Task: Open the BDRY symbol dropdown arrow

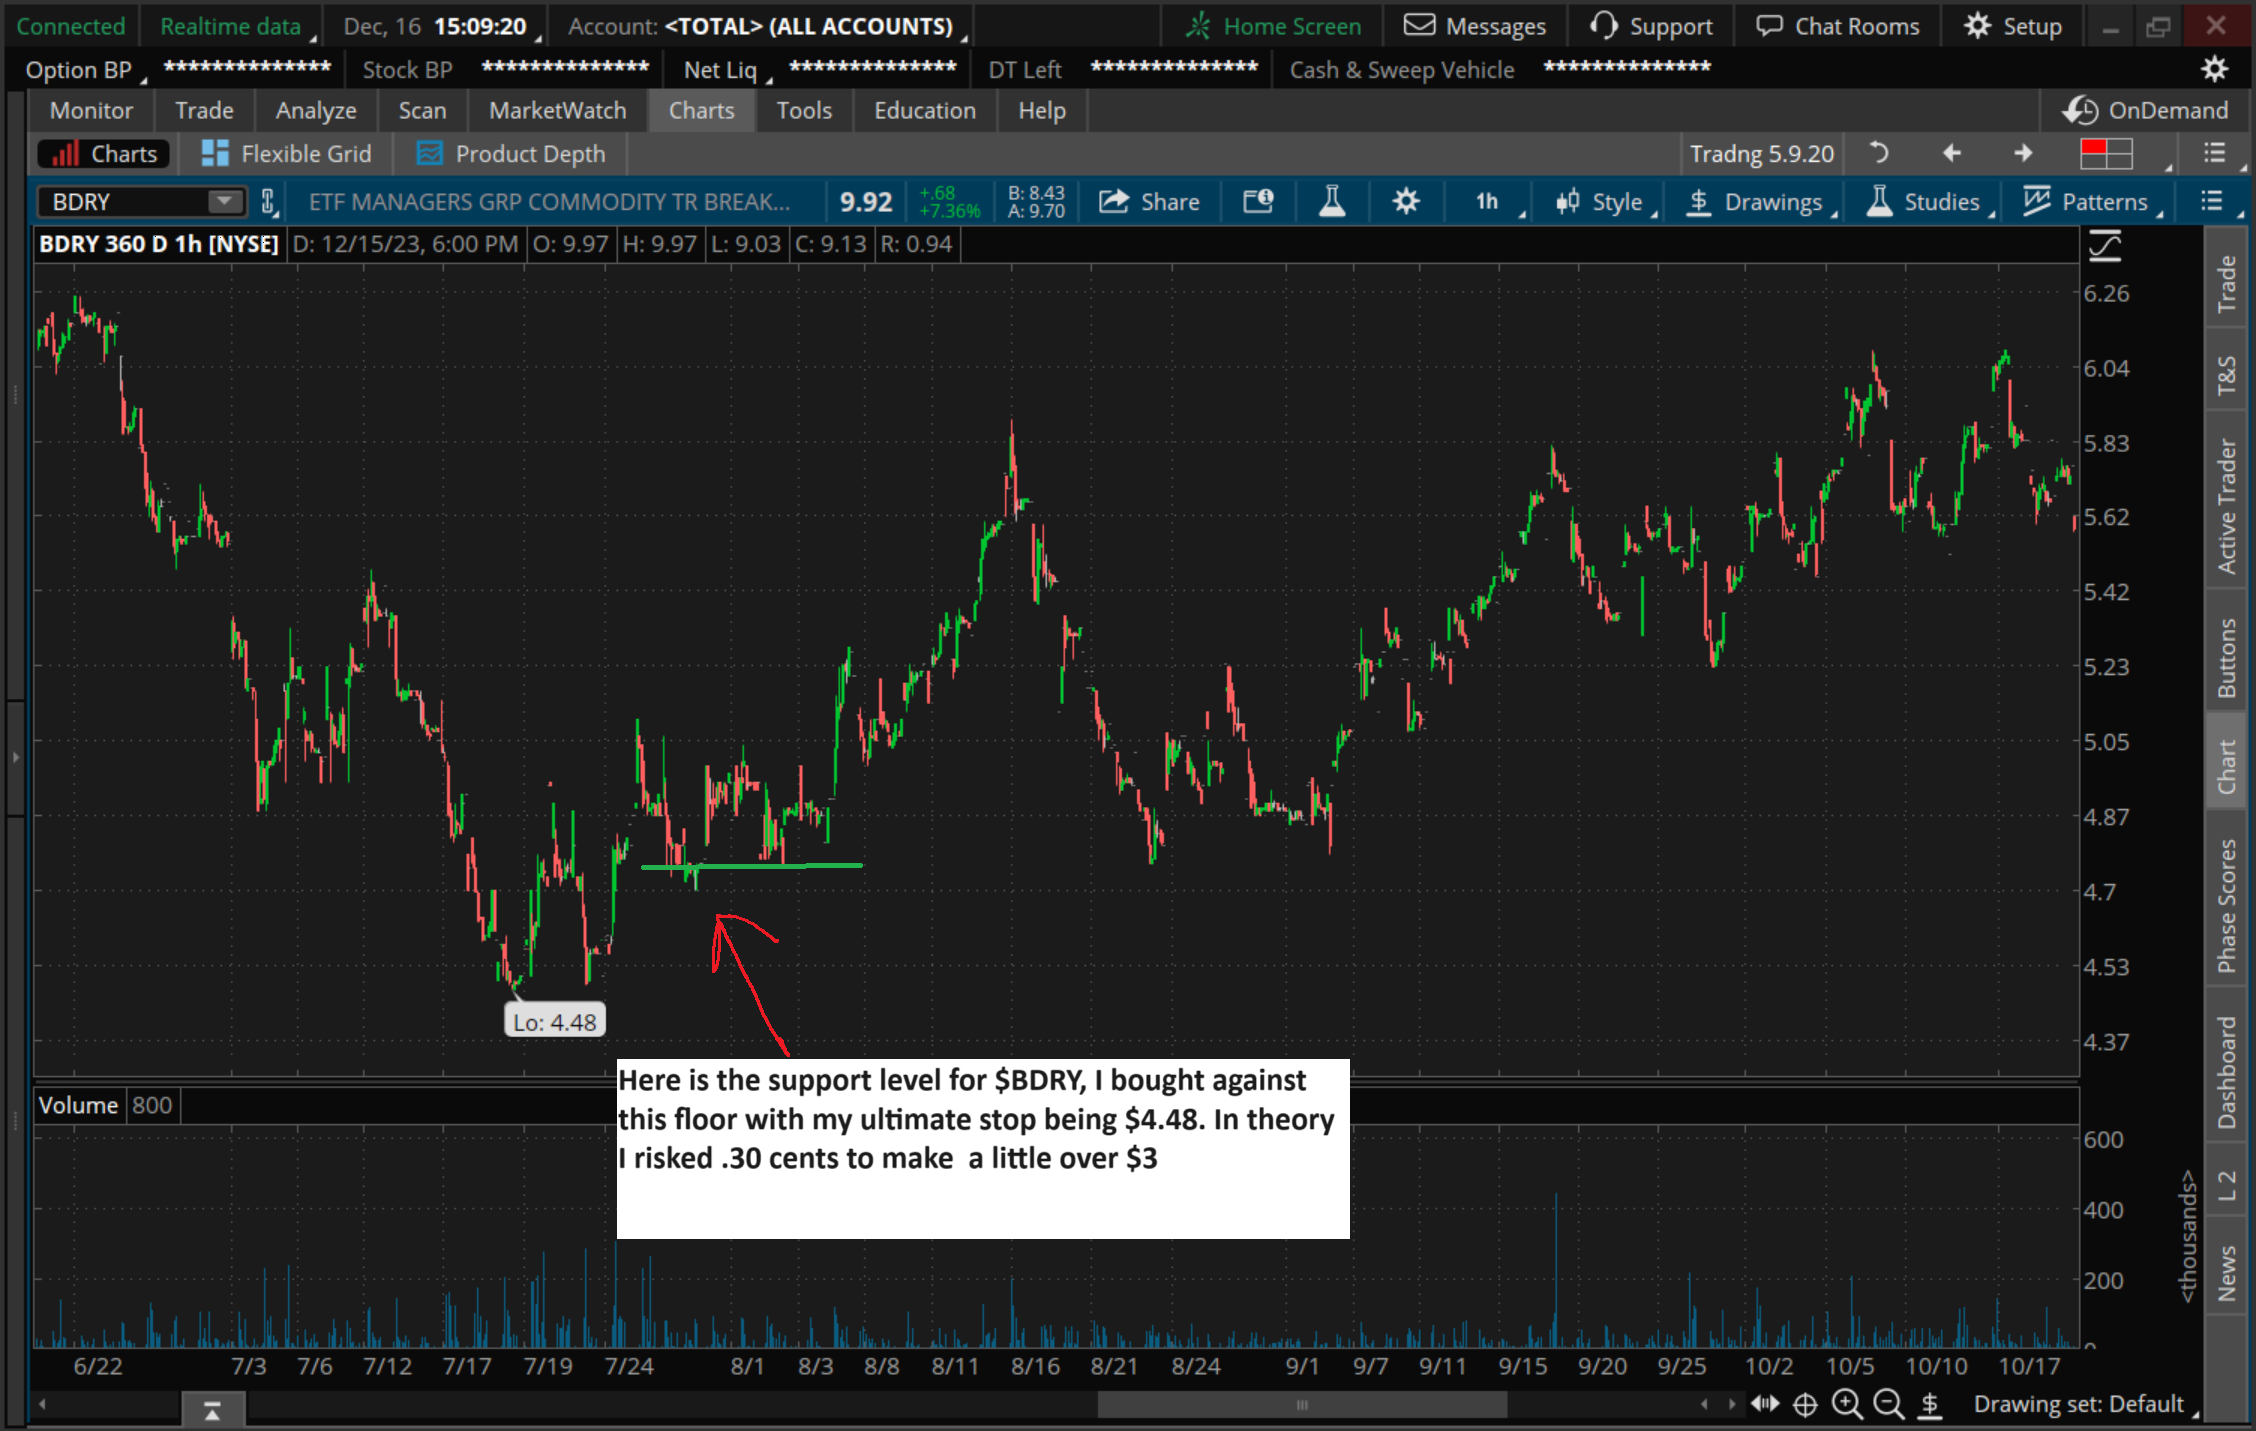Action: point(225,202)
